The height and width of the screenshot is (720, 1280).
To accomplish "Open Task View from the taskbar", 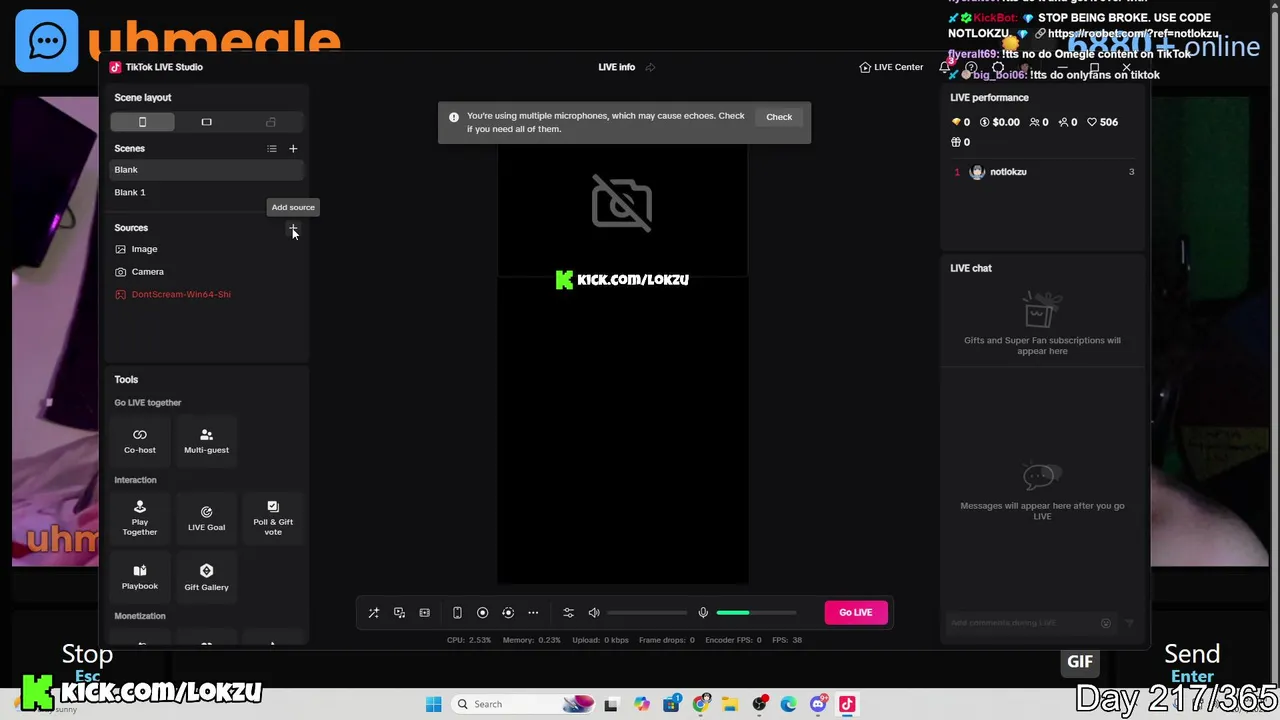I will [611, 704].
